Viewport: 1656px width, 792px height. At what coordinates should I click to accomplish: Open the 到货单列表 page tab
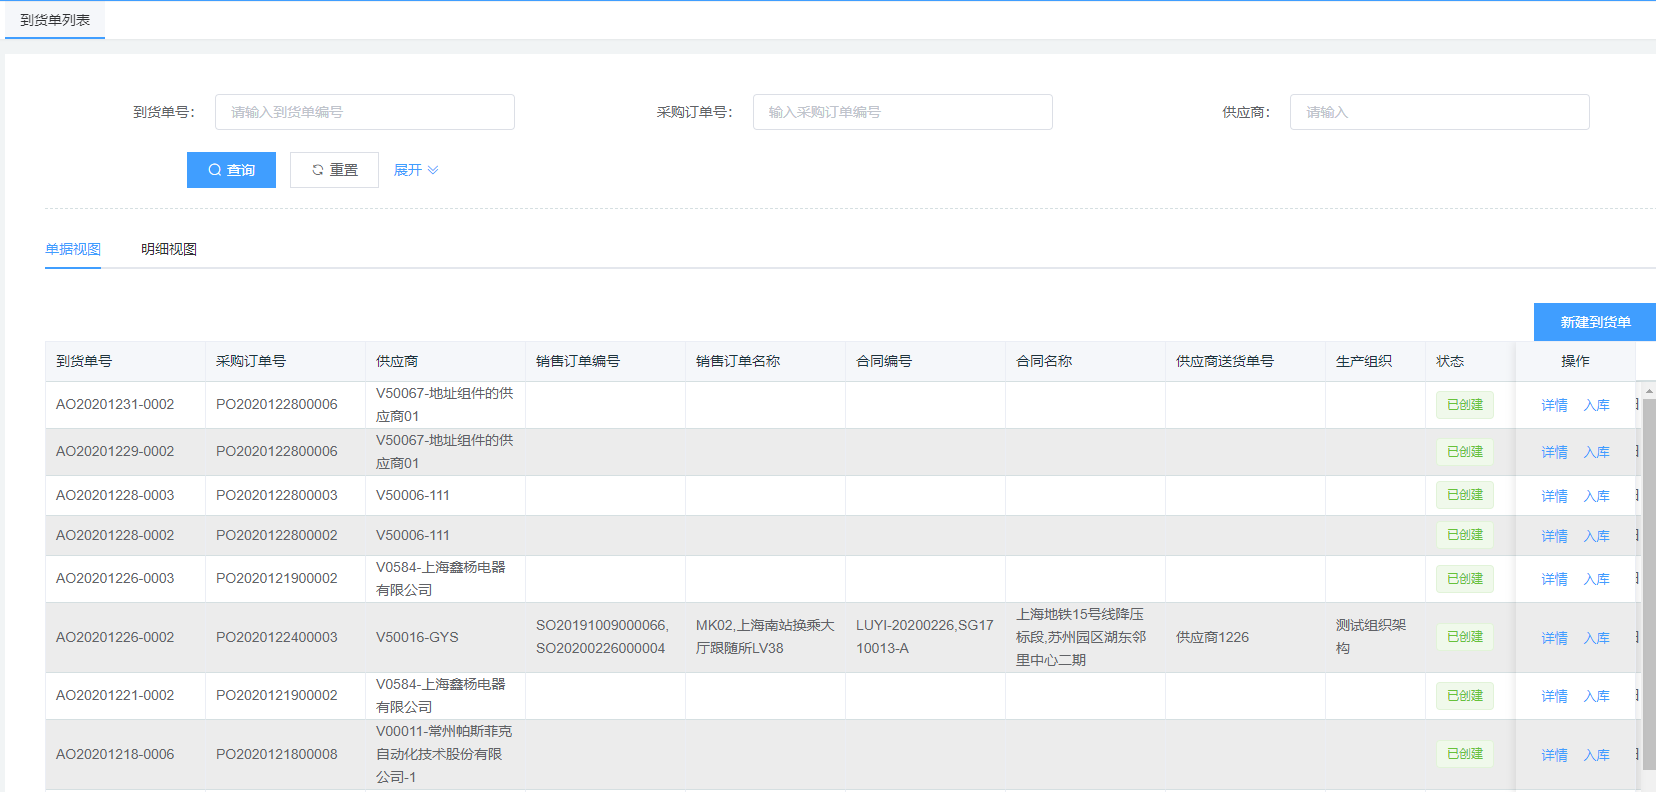tap(55, 20)
